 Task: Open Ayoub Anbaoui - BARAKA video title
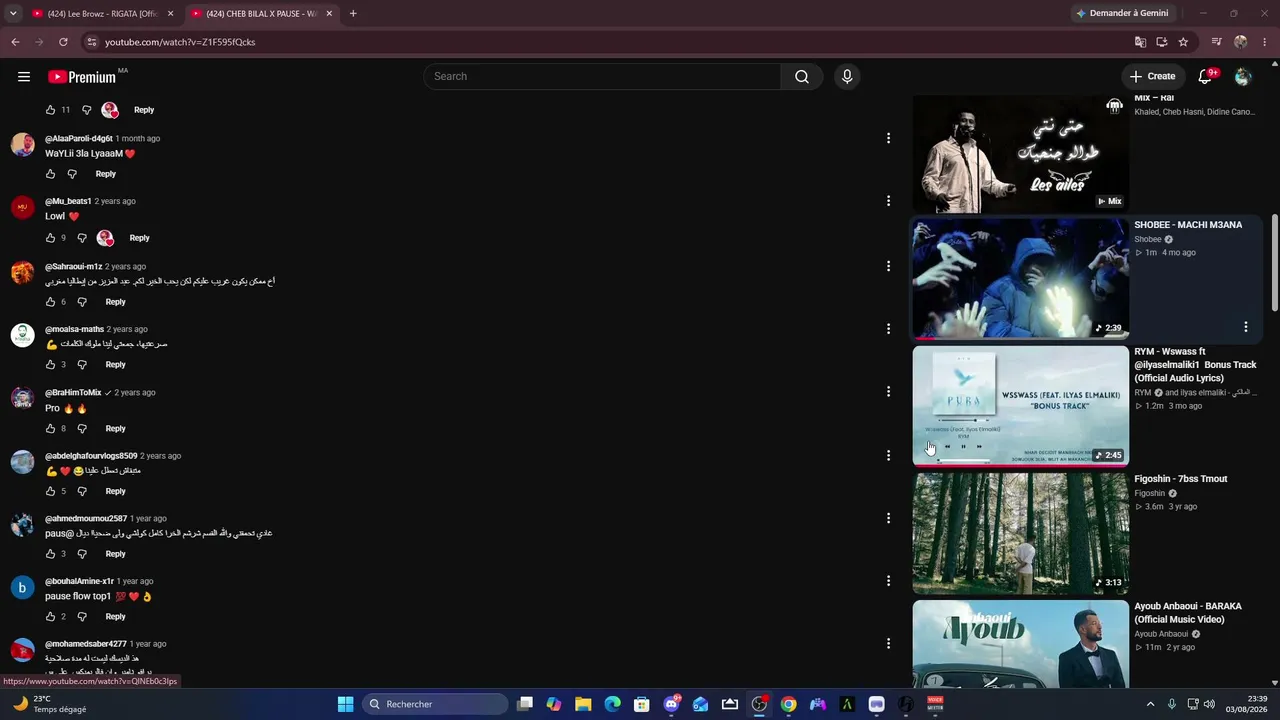pos(1188,613)
